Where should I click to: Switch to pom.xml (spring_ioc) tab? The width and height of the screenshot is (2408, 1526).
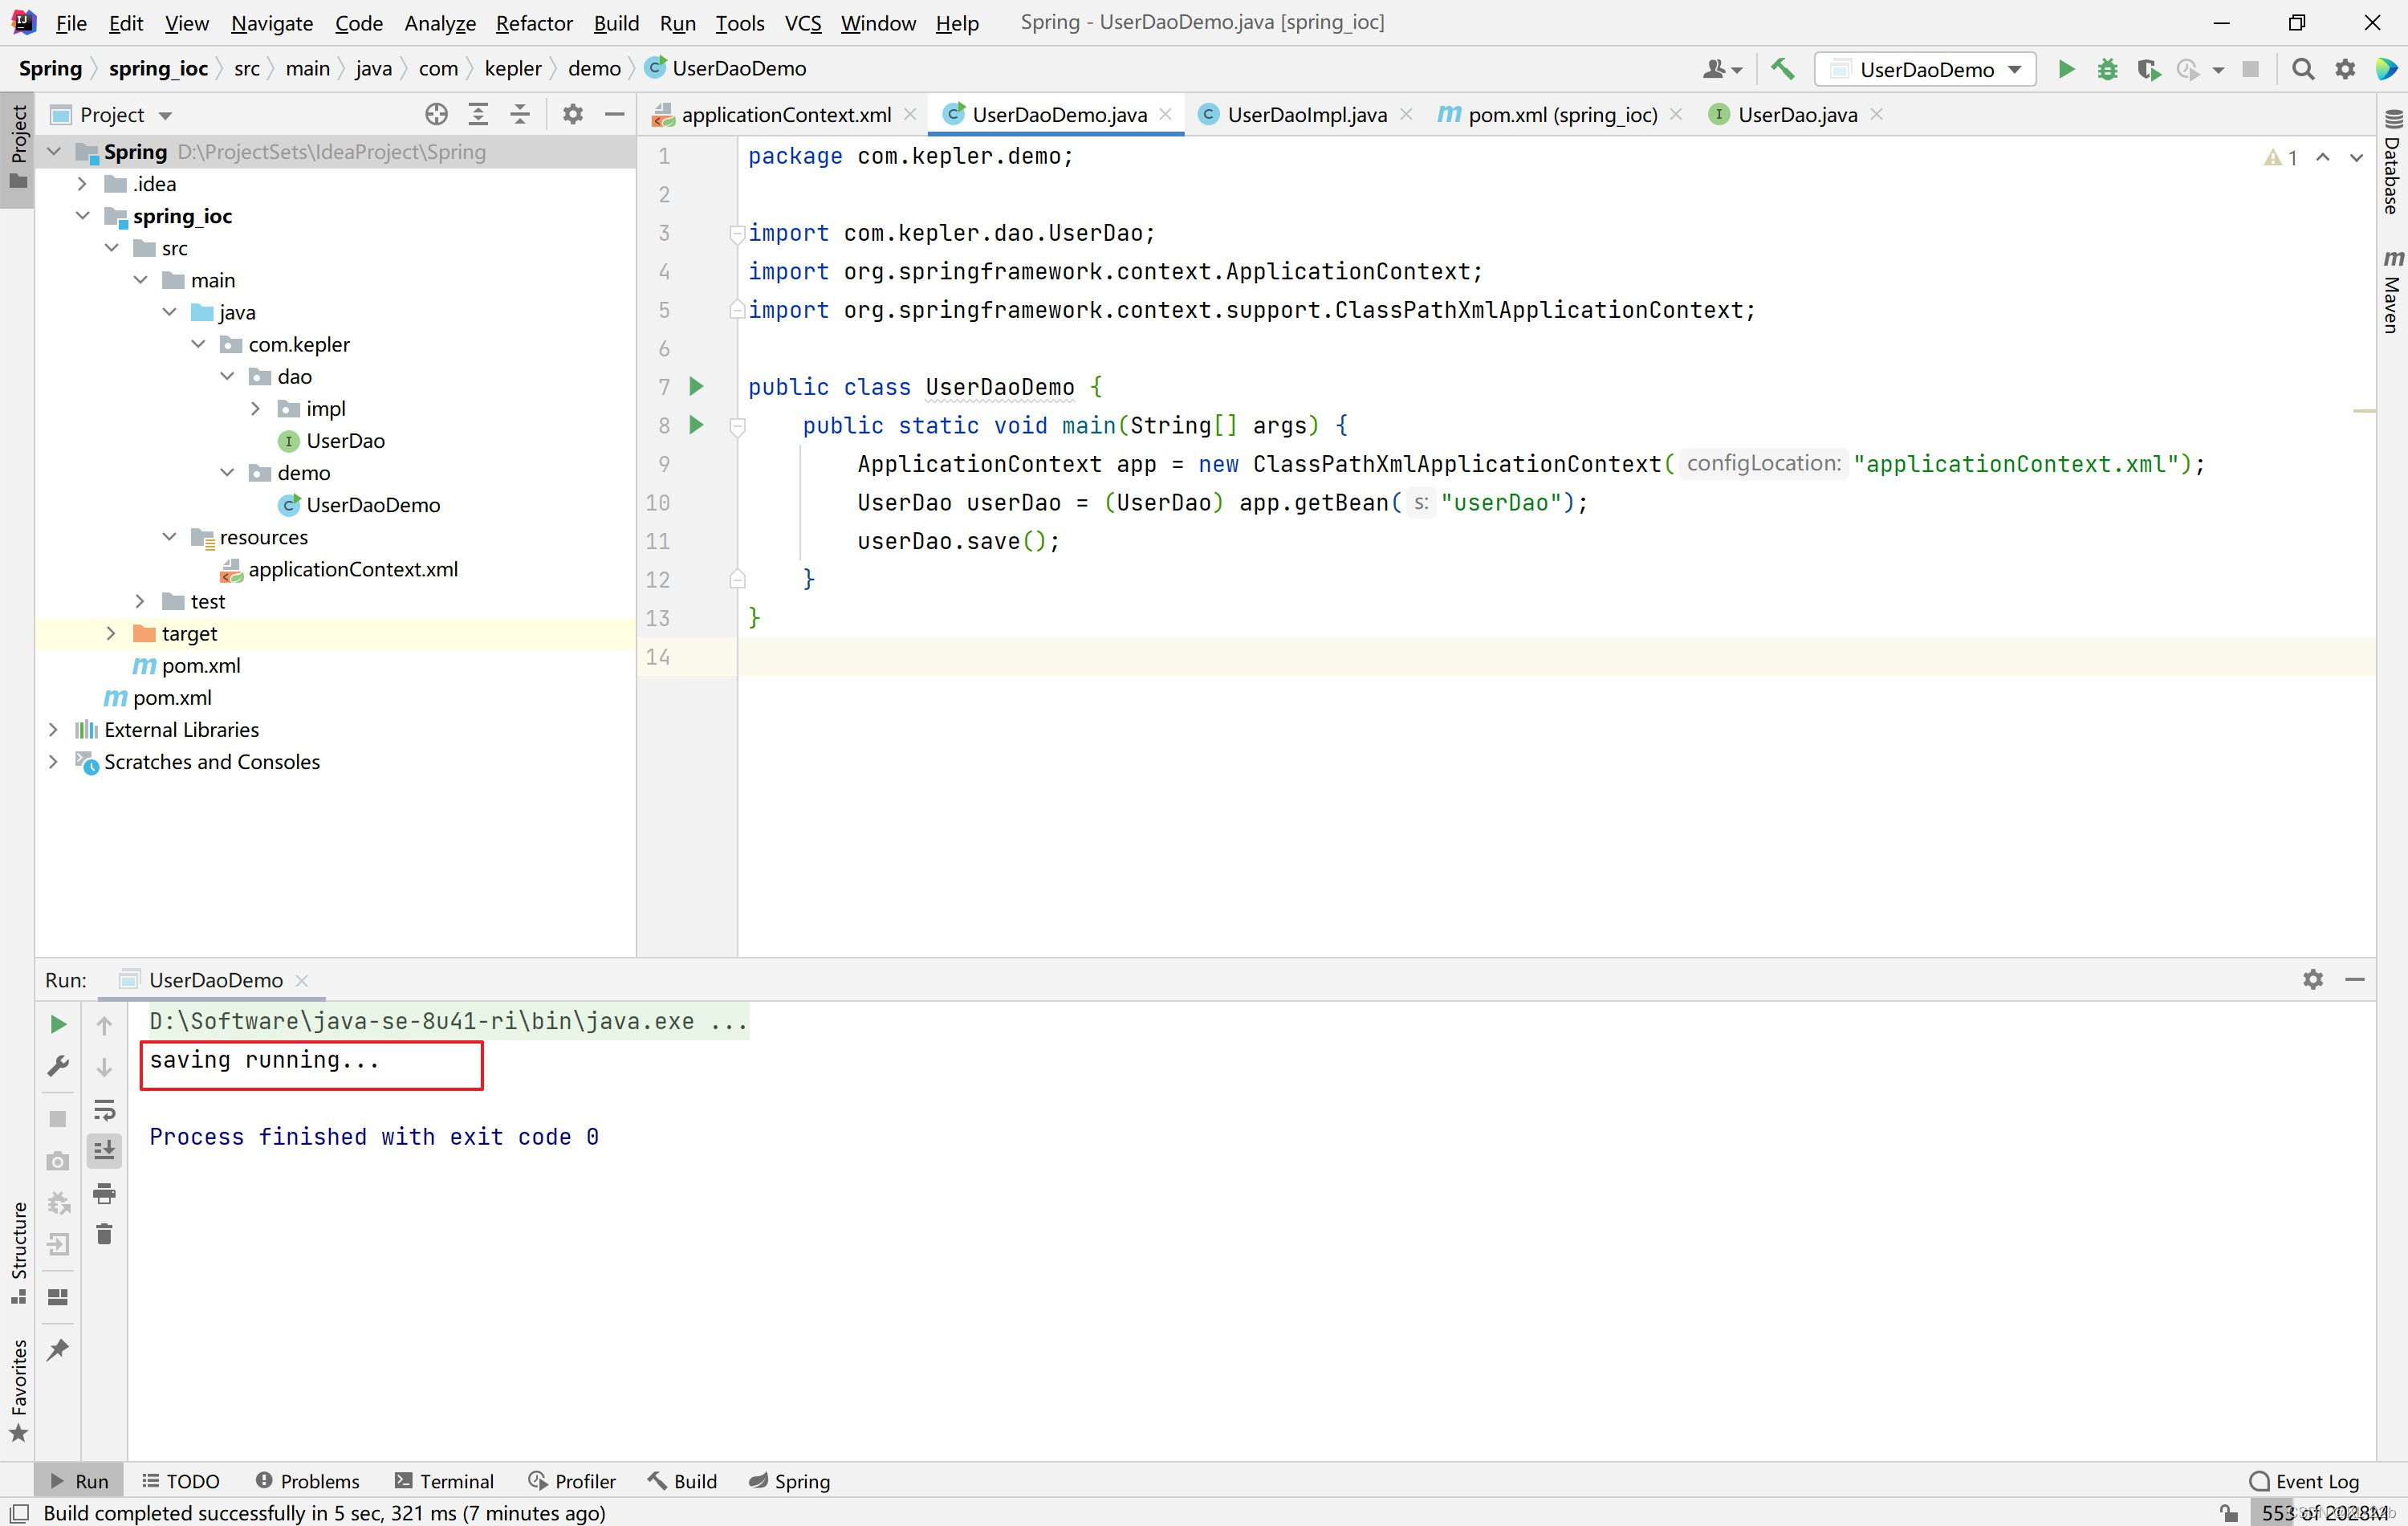tap(1562, 115)
